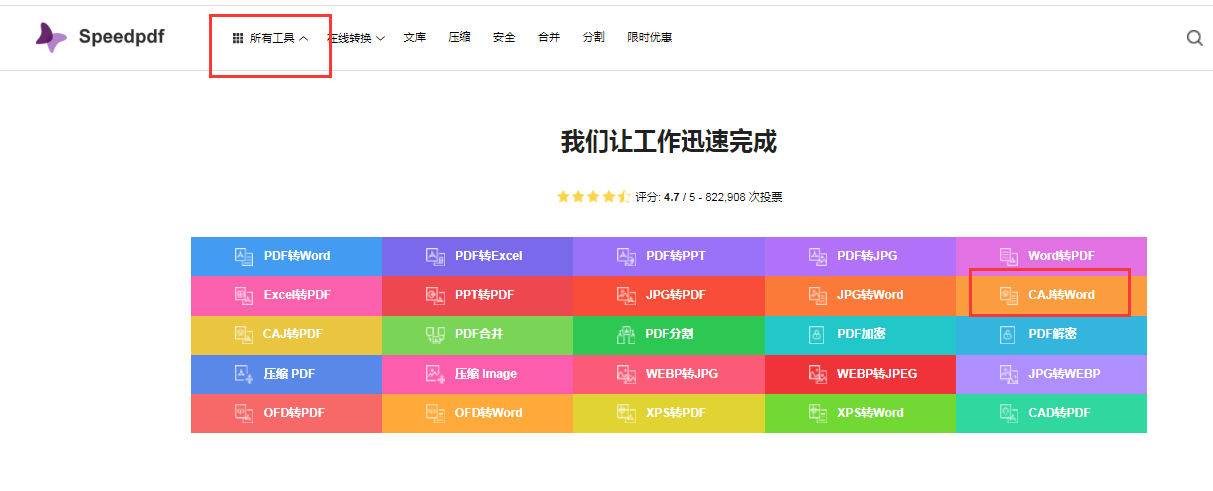Viewport: 1213px width, 491px height.
Task: Click the XPS转PDF tile icon
Action: 627,412
